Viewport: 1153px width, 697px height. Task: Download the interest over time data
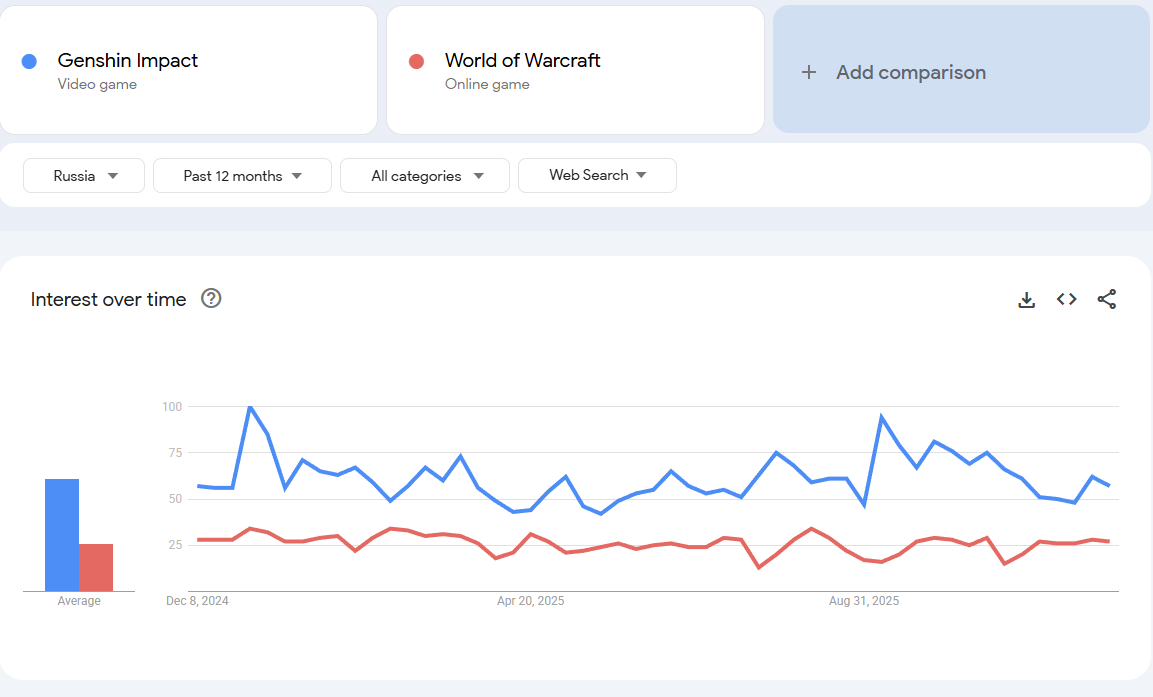[x=1026, y=299]
